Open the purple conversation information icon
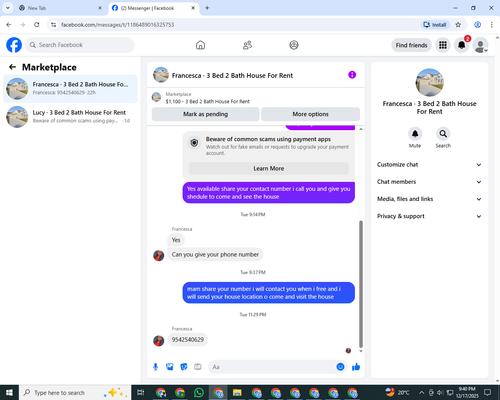 tap(352, 75)
